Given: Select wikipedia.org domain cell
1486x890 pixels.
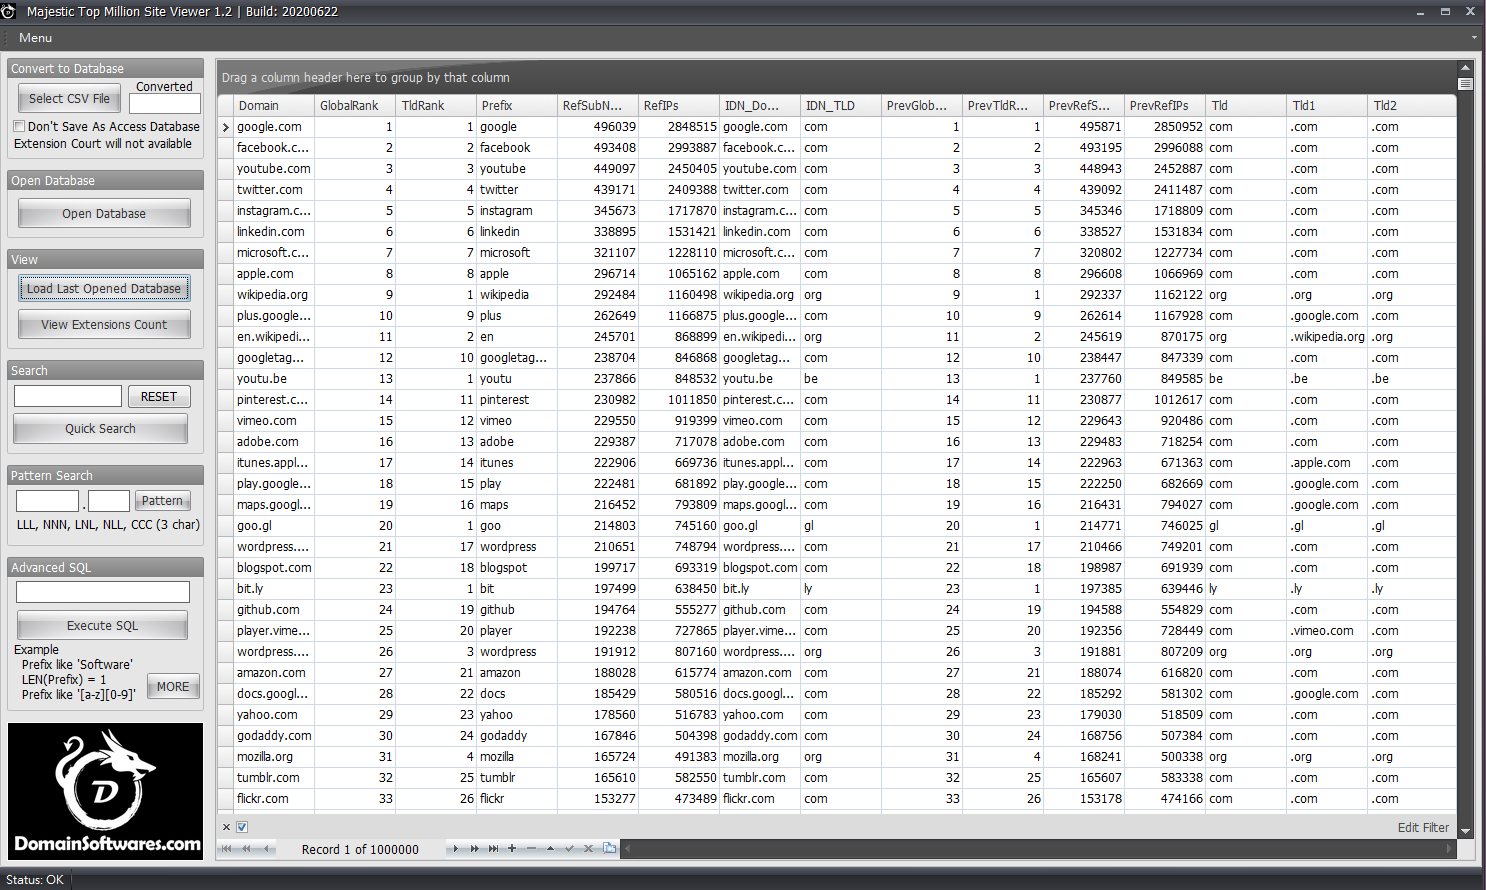Looking at the screenshot, I should 273,295.
